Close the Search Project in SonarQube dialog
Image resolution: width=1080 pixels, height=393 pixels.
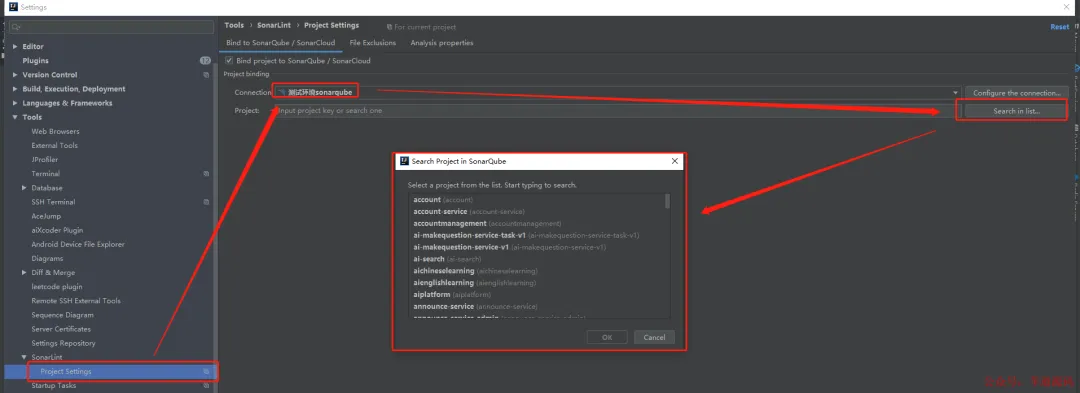click(674, 161)
